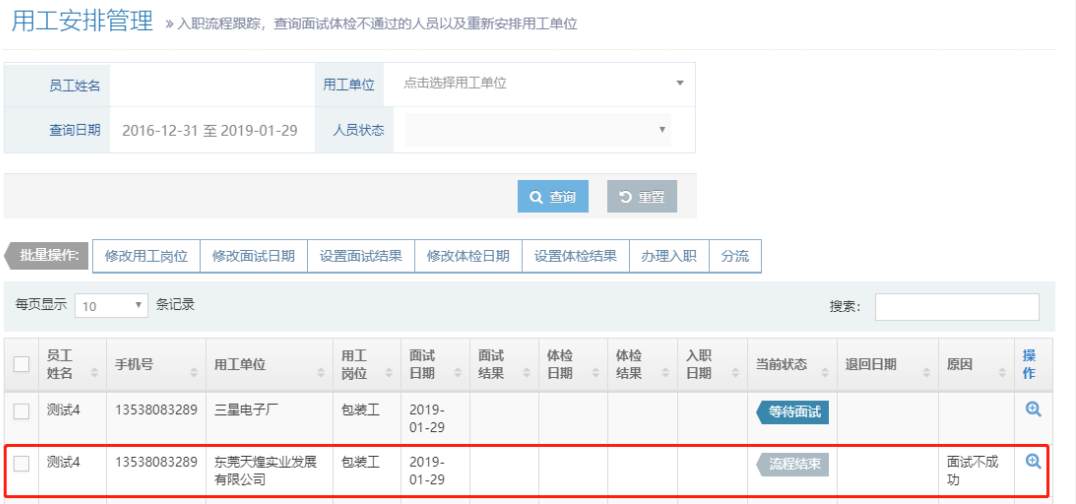This screenshot has height=504, width=1076.
Task: Select 设置面试结果 batch operation
Action: 360,256
